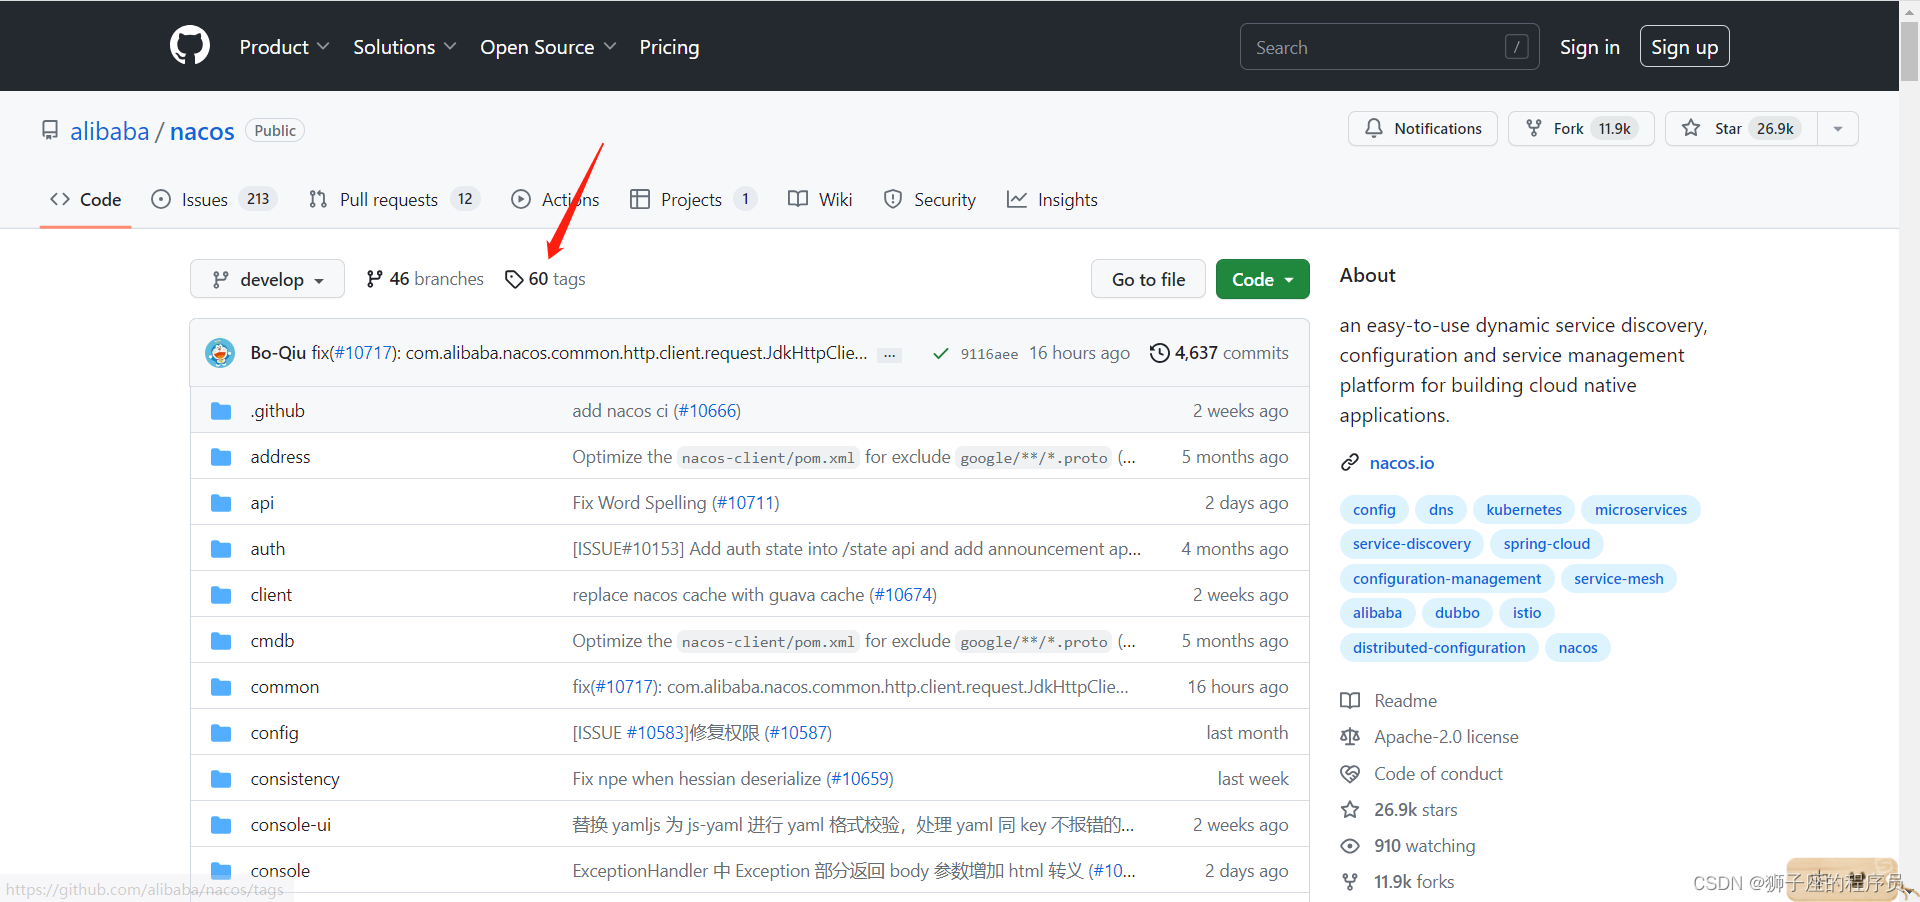The width and height of the screenshot is (1920, 902).
Task: Open the Pull requests tab
Action: [394, 199]
